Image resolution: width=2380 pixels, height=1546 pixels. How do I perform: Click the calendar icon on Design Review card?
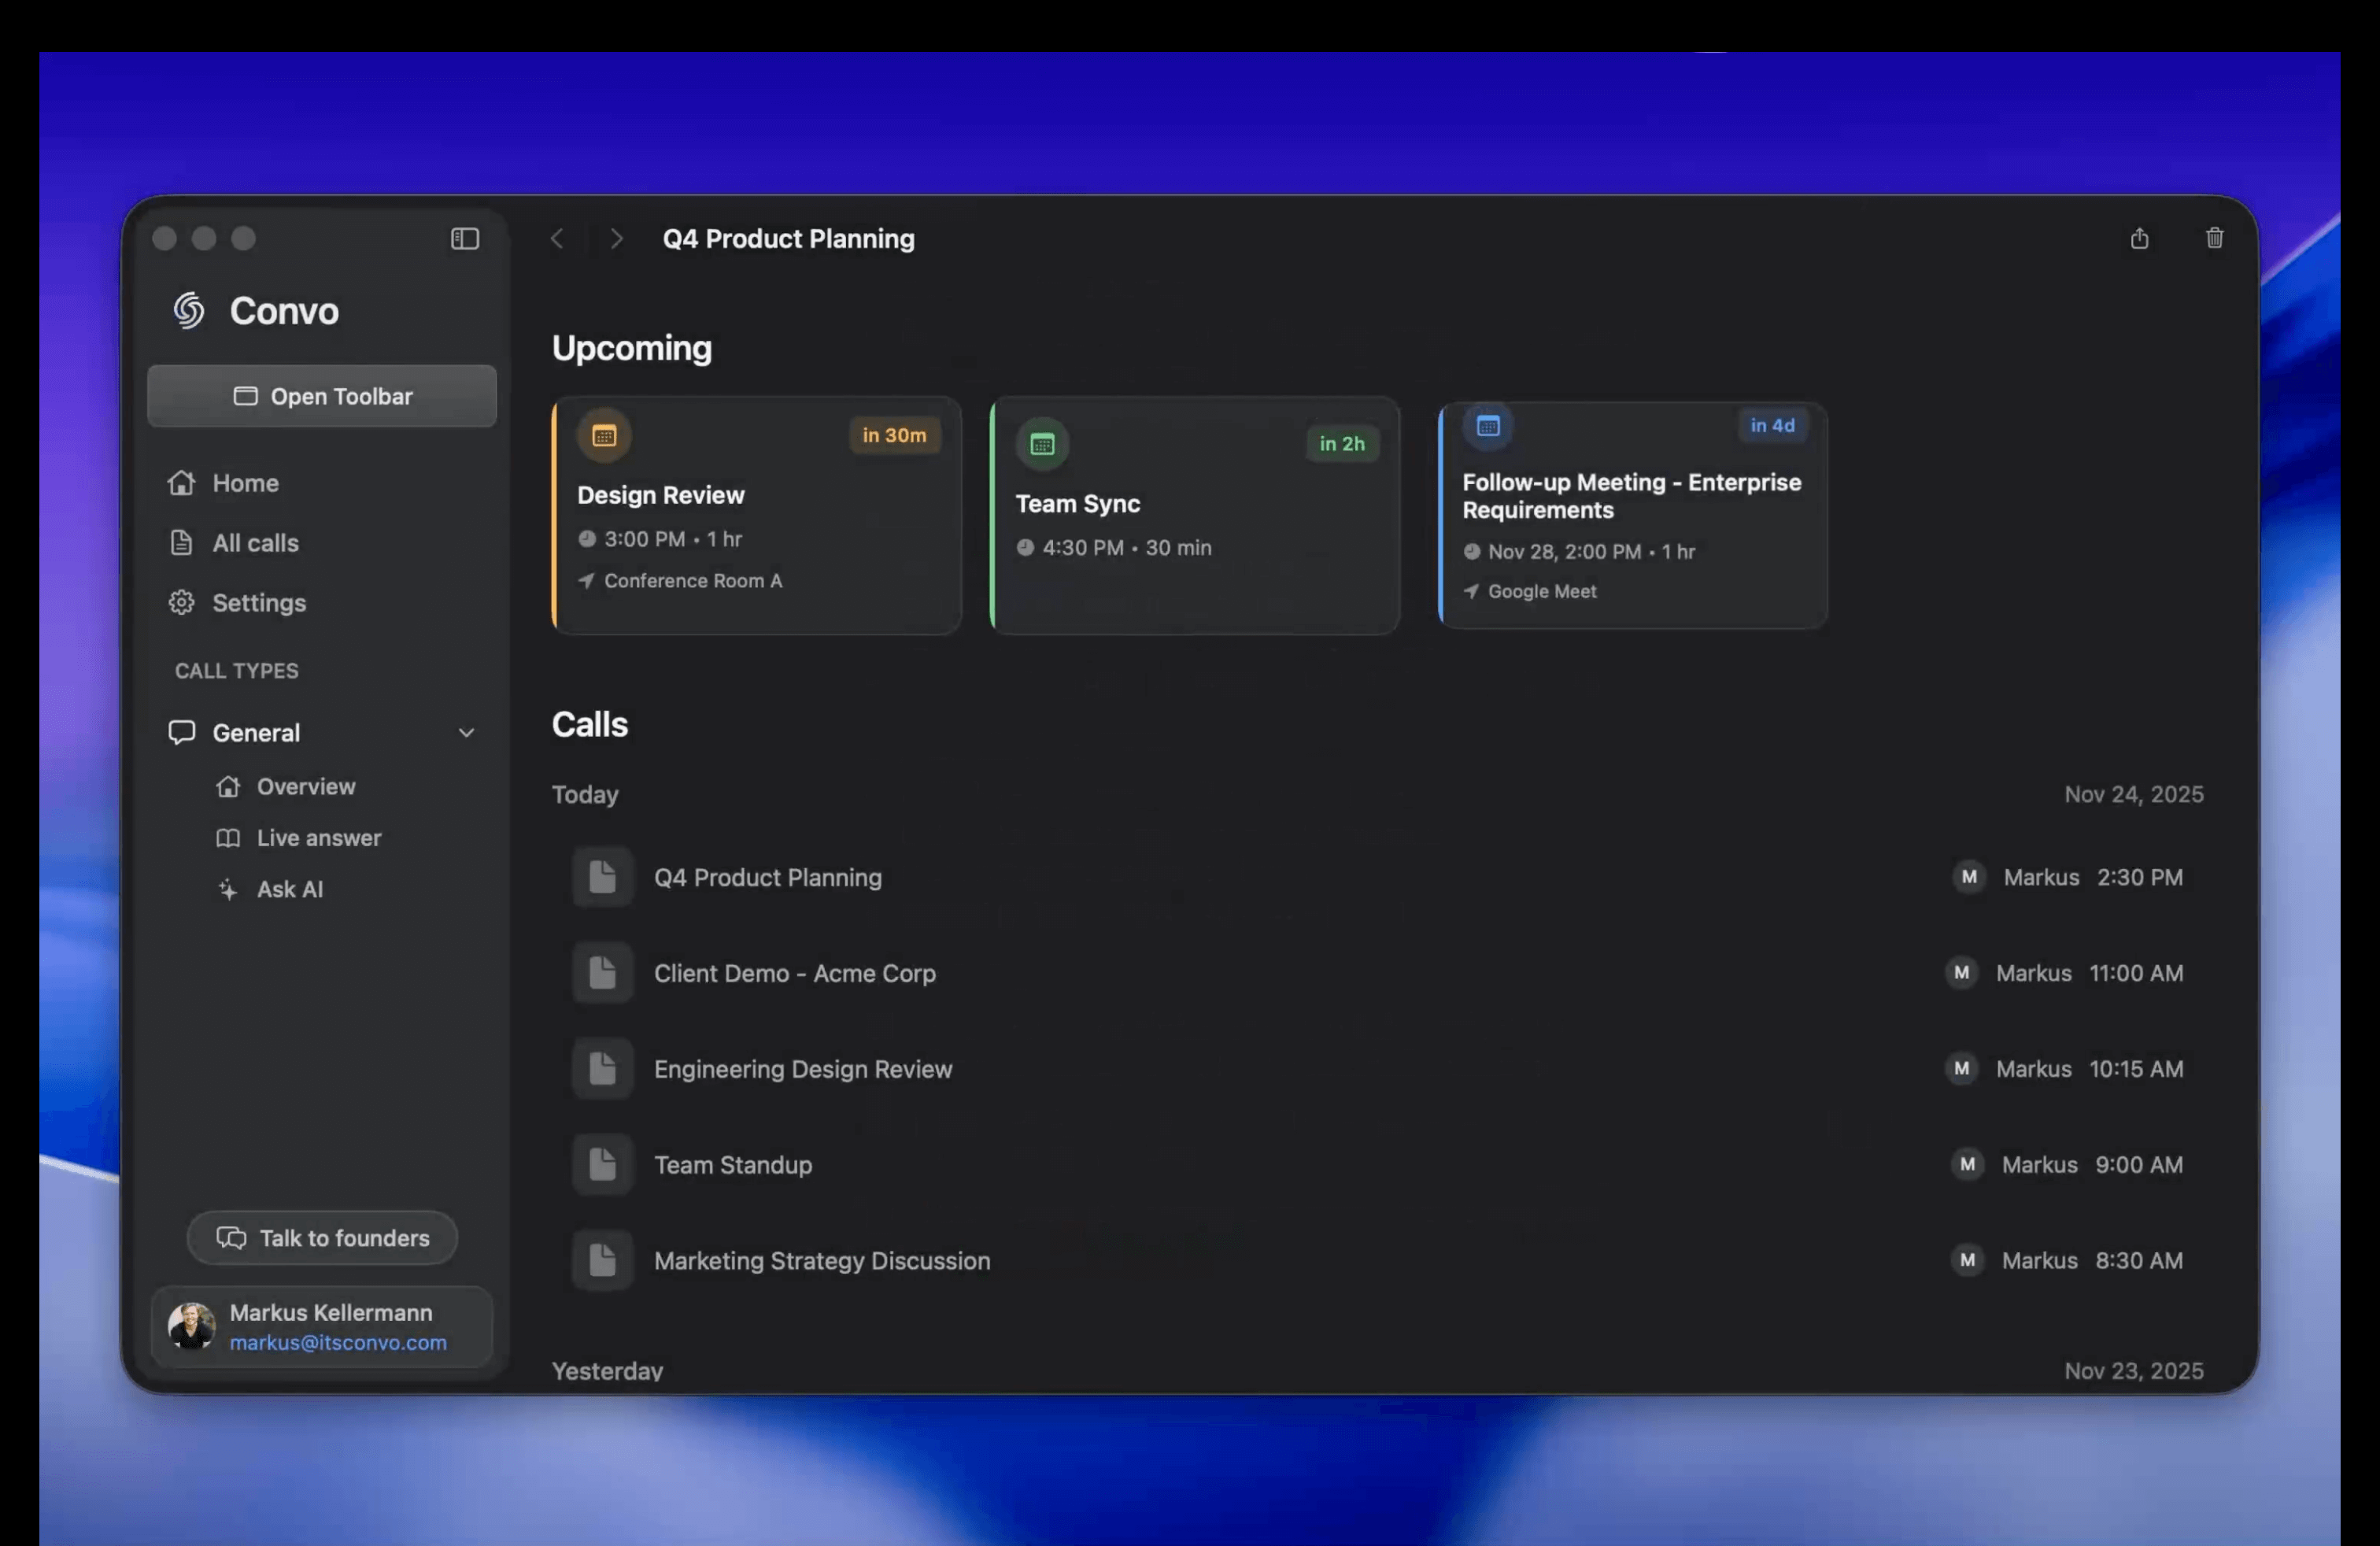pyautogui.click(x=603, y=435)
